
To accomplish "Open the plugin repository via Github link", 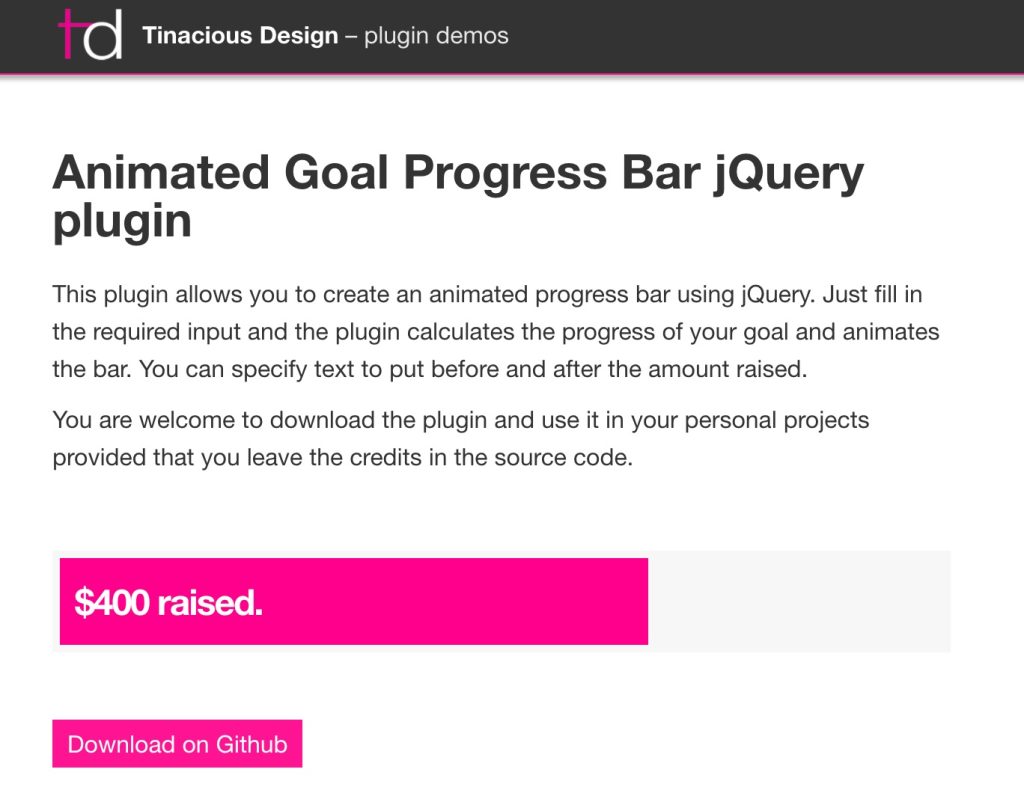I will pyautogui.click(x=177, y=743).
